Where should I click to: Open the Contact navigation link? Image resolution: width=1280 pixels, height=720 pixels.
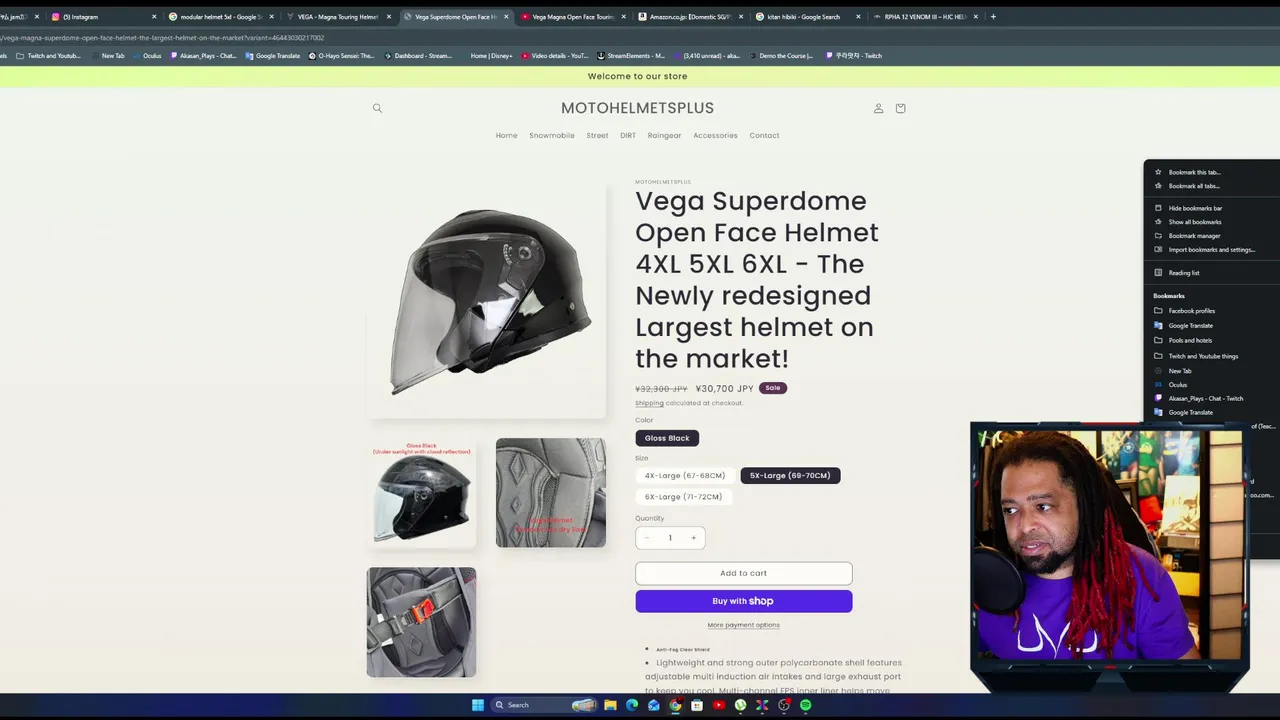(764, 136)
